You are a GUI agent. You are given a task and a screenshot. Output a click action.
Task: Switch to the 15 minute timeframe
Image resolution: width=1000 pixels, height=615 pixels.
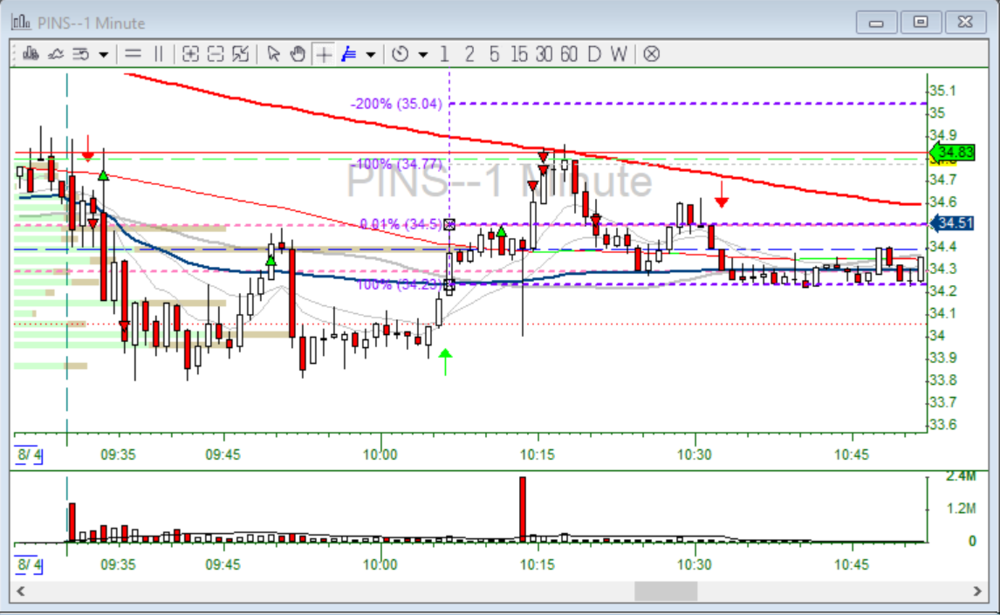[x=519, y=54]
